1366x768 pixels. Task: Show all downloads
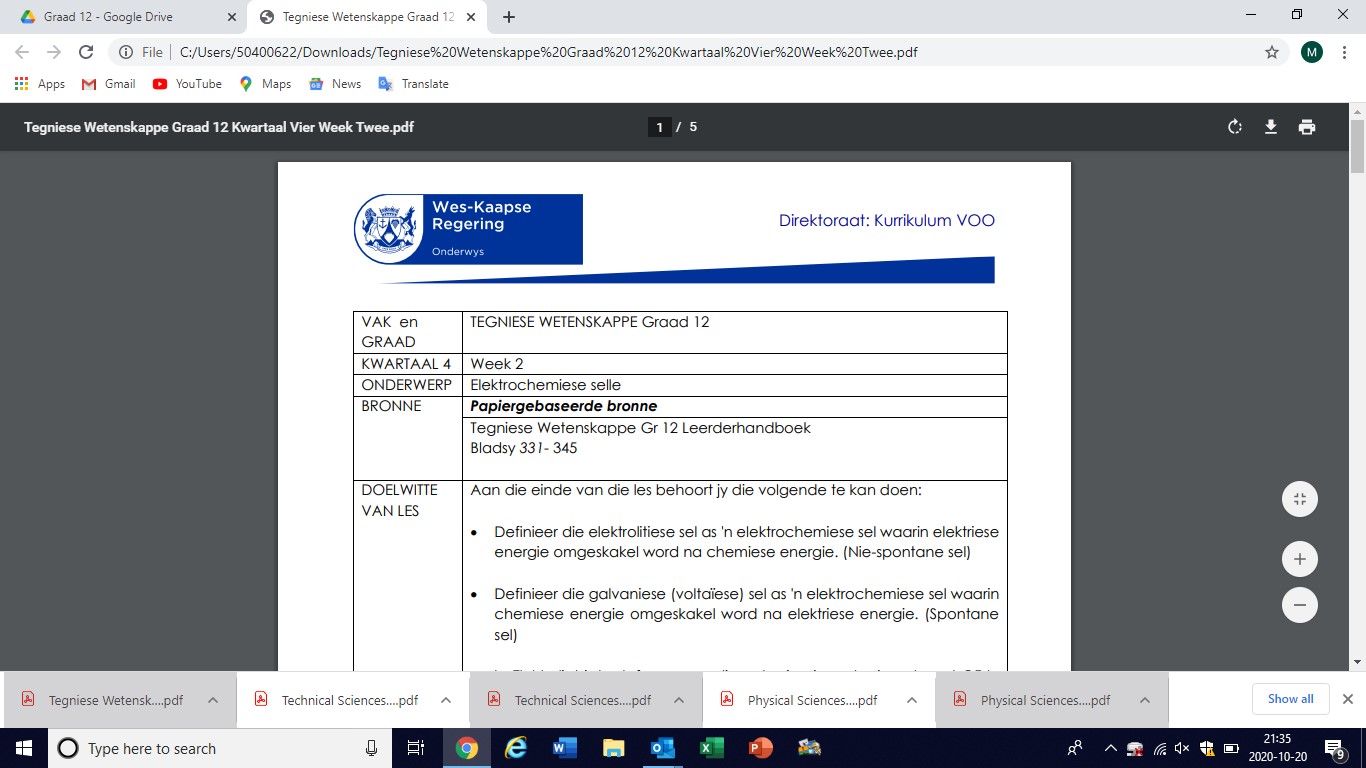[x=1290, y=699]
